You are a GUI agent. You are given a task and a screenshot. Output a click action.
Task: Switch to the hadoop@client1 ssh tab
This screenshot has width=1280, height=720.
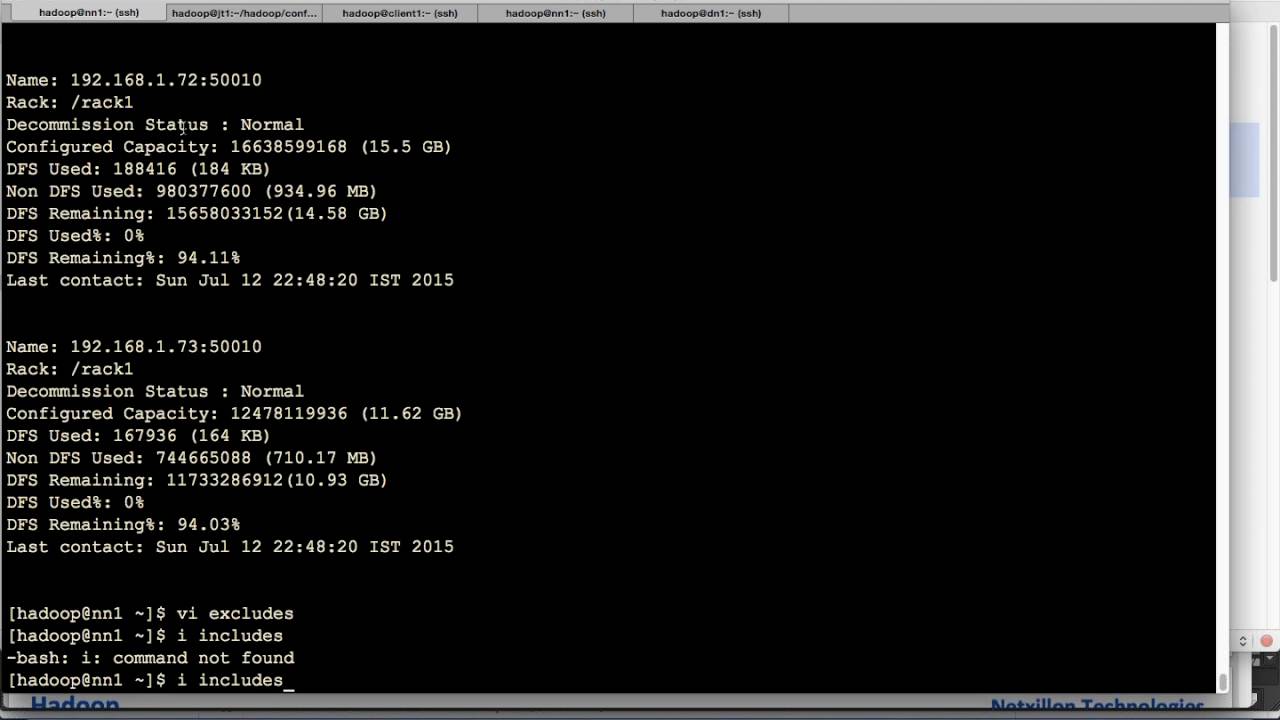(400, 13)
